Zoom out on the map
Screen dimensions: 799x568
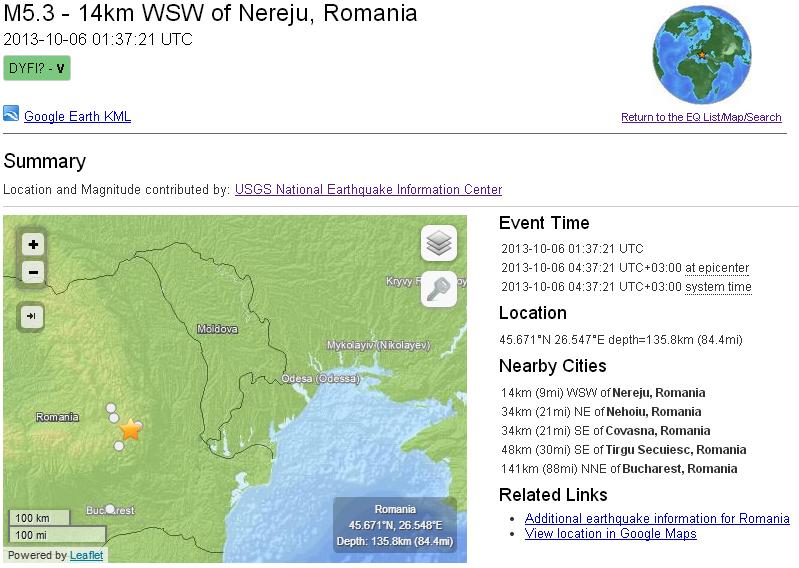[x=33, y=272]
